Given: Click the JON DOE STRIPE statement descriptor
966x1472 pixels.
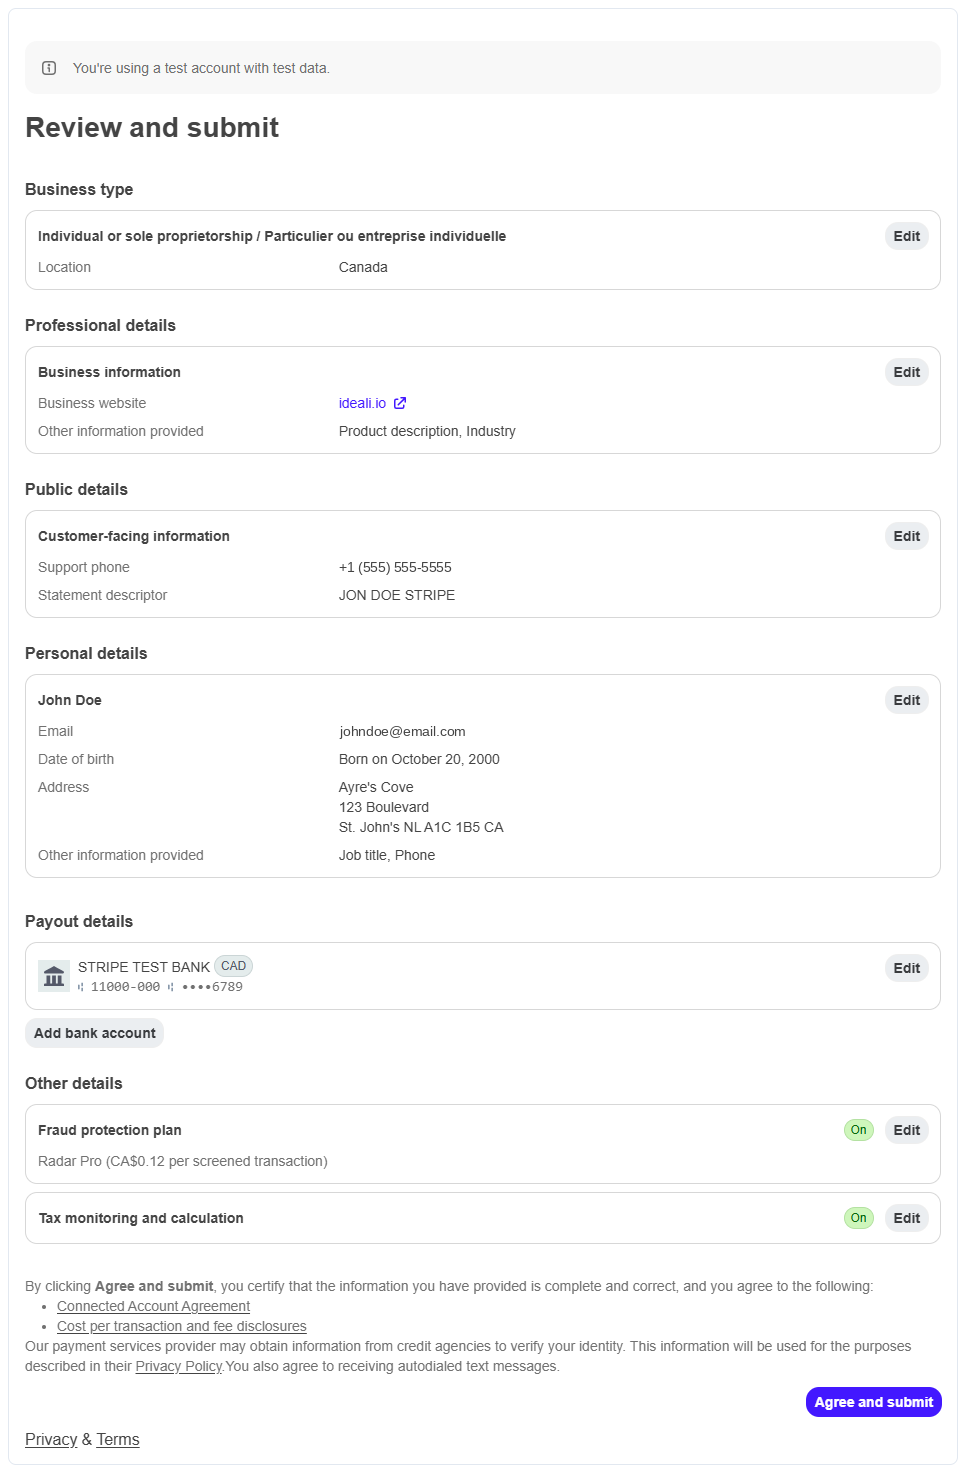Looking at the screenshot, I should click(397, 595).
